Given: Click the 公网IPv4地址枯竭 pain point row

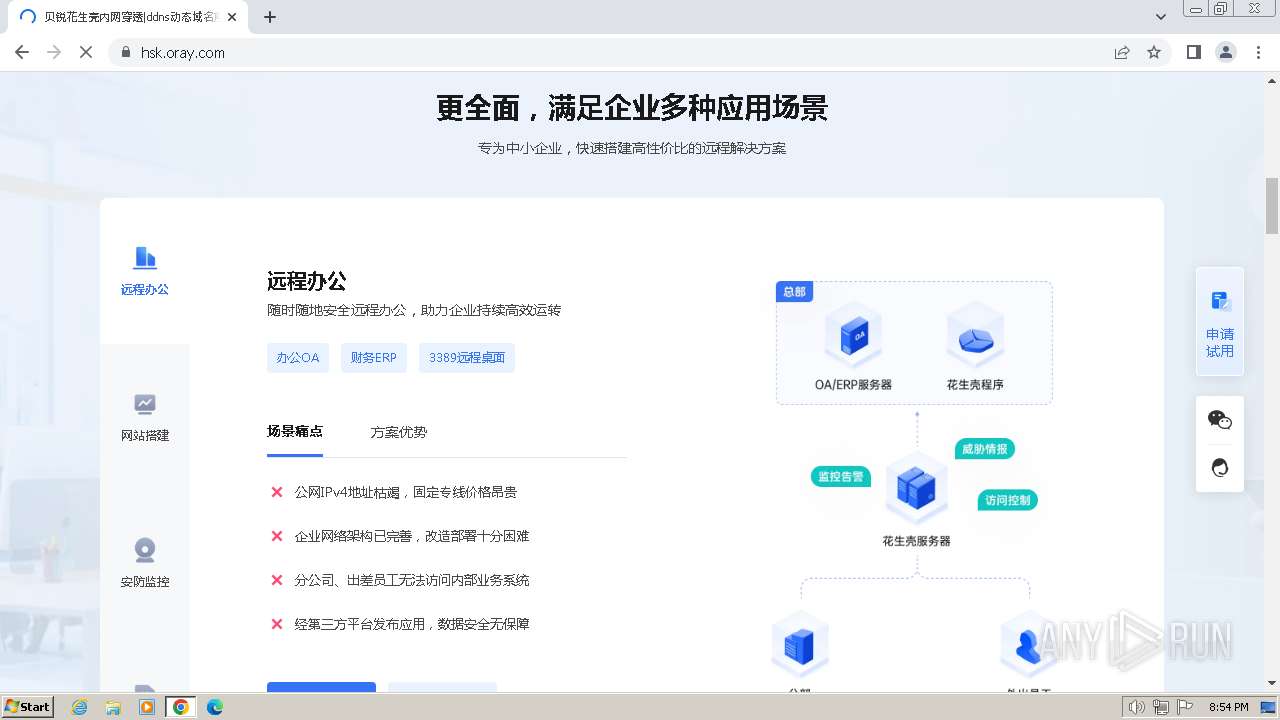Looking at the screenshot, I should click(x=394, y=492).
